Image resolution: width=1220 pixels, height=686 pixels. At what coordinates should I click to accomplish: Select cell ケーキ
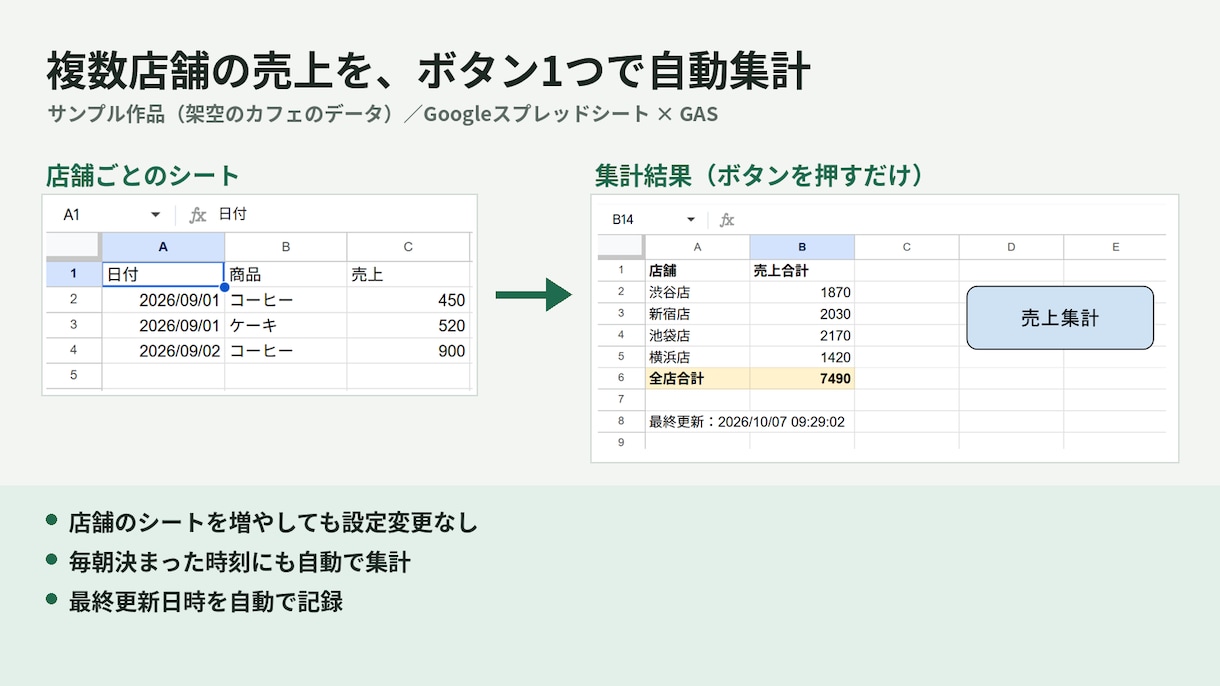(285, 325)
